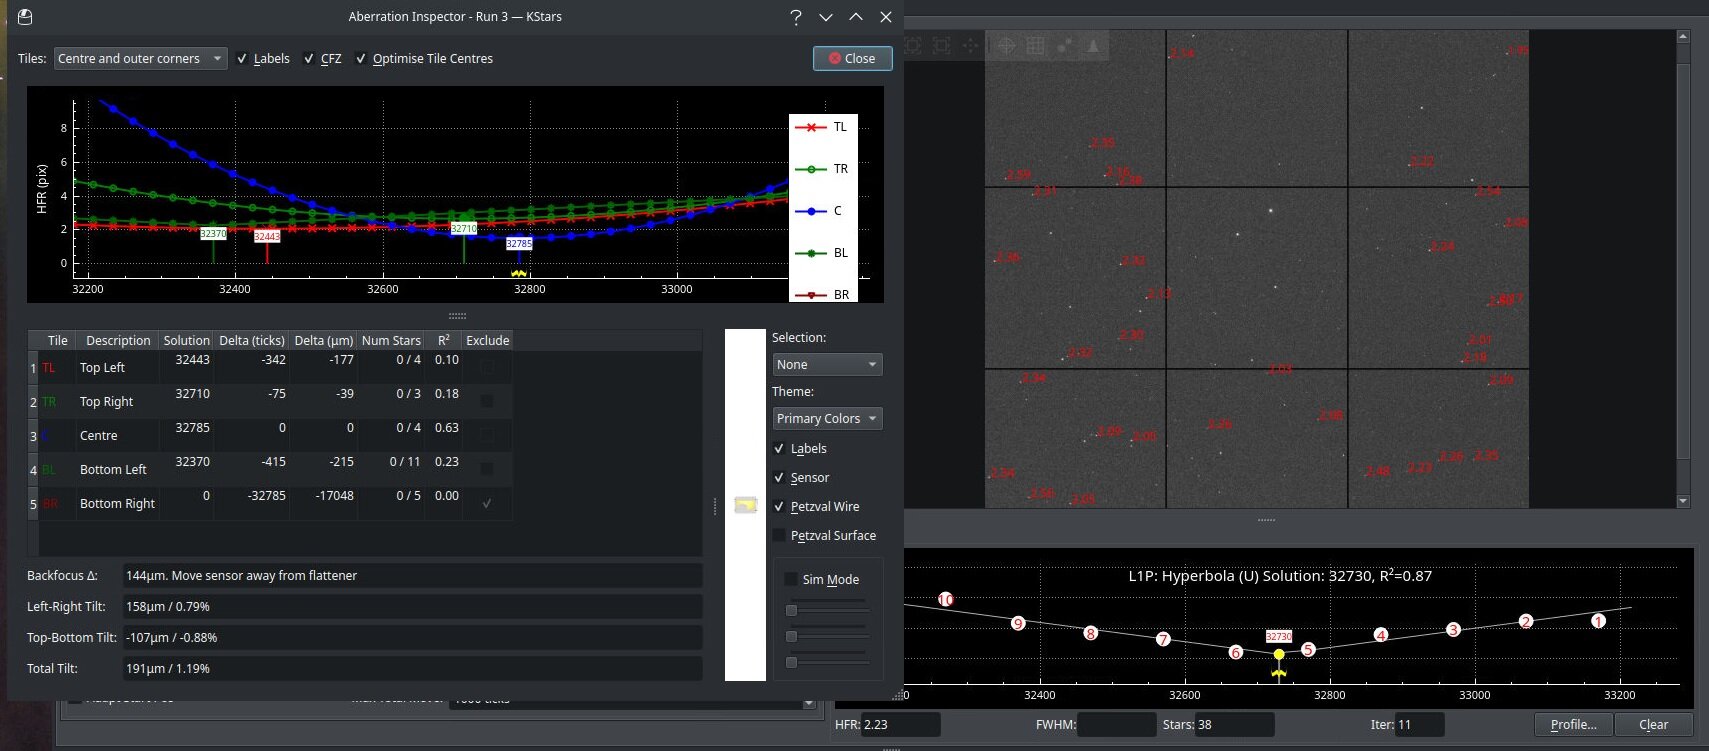Uncheck the CFZ checkbox
This screenshot has height=751, width=1709.
[309, 59]
